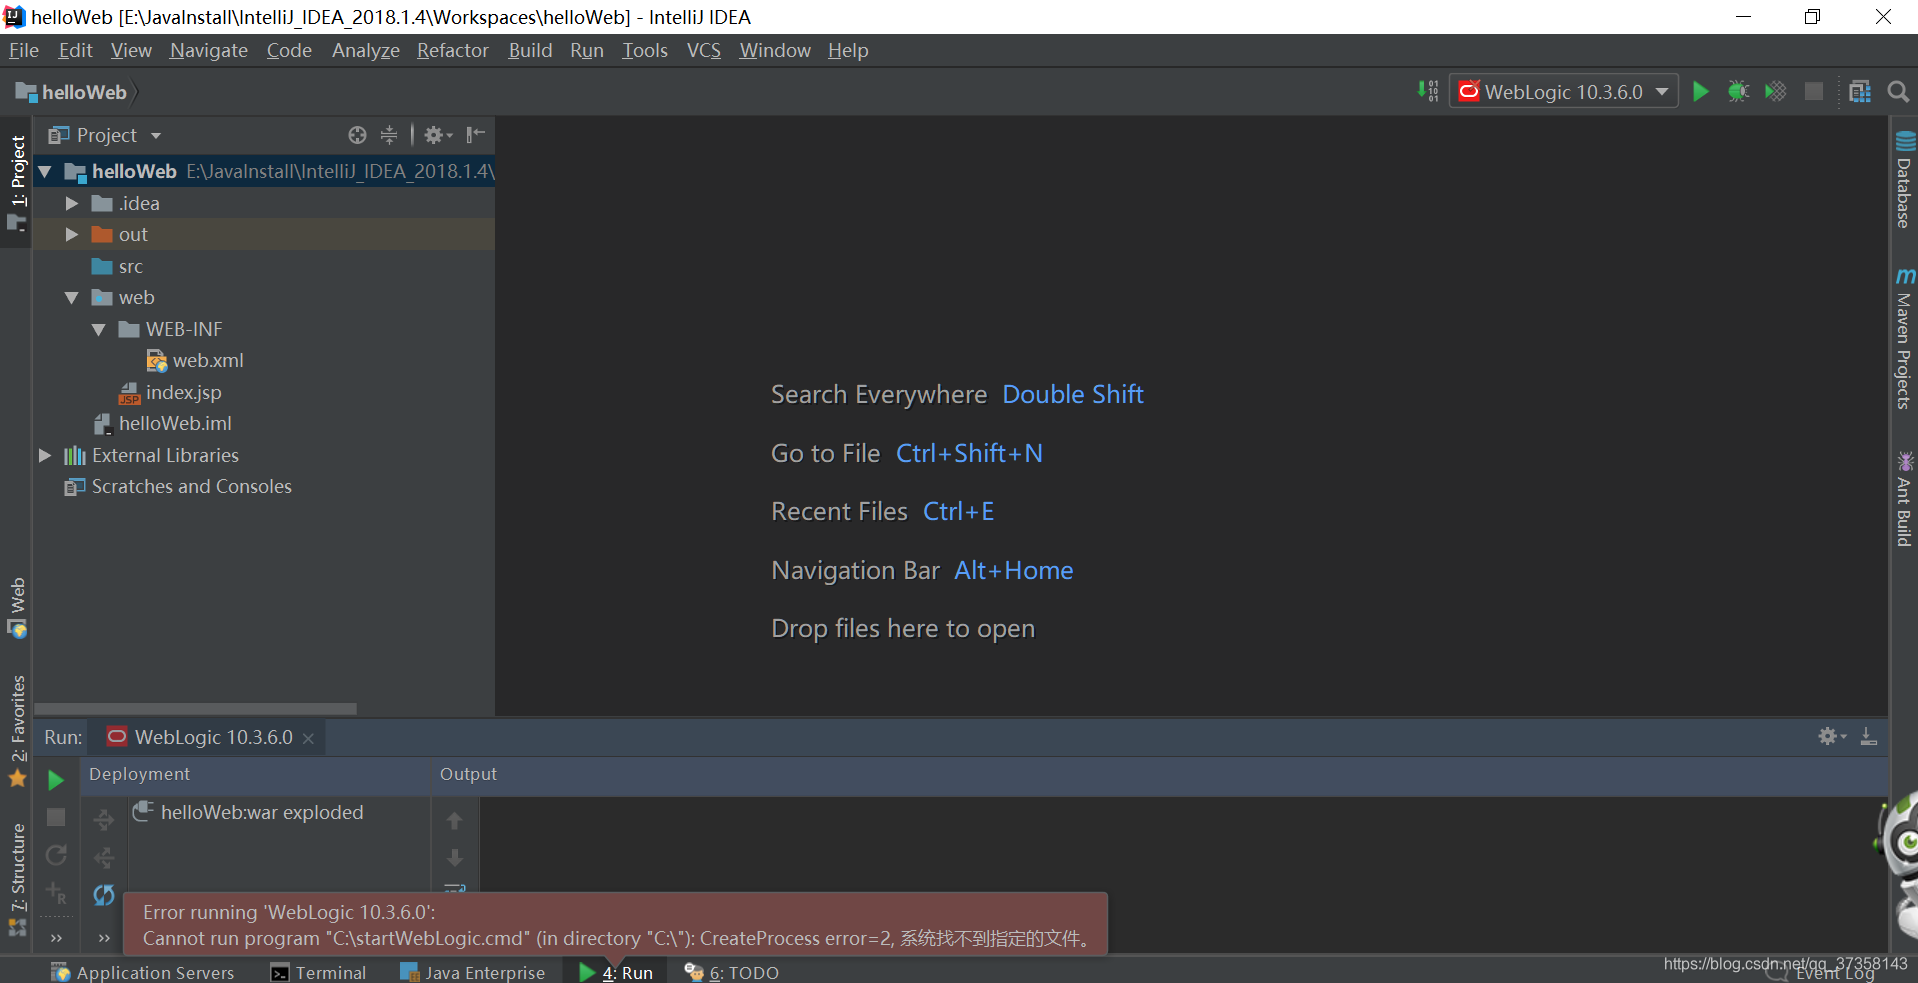Open the Help menu

tap(848, 51)
